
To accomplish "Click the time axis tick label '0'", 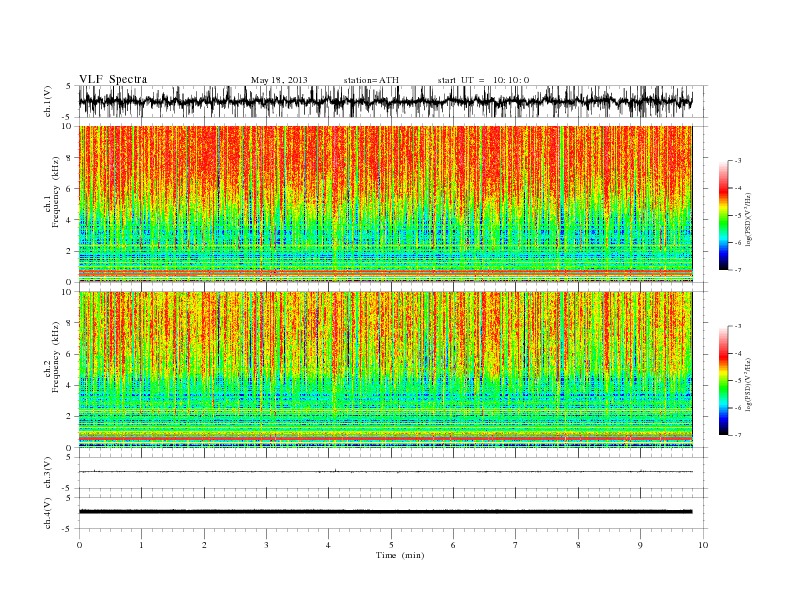I will click(x=79, y=545).
